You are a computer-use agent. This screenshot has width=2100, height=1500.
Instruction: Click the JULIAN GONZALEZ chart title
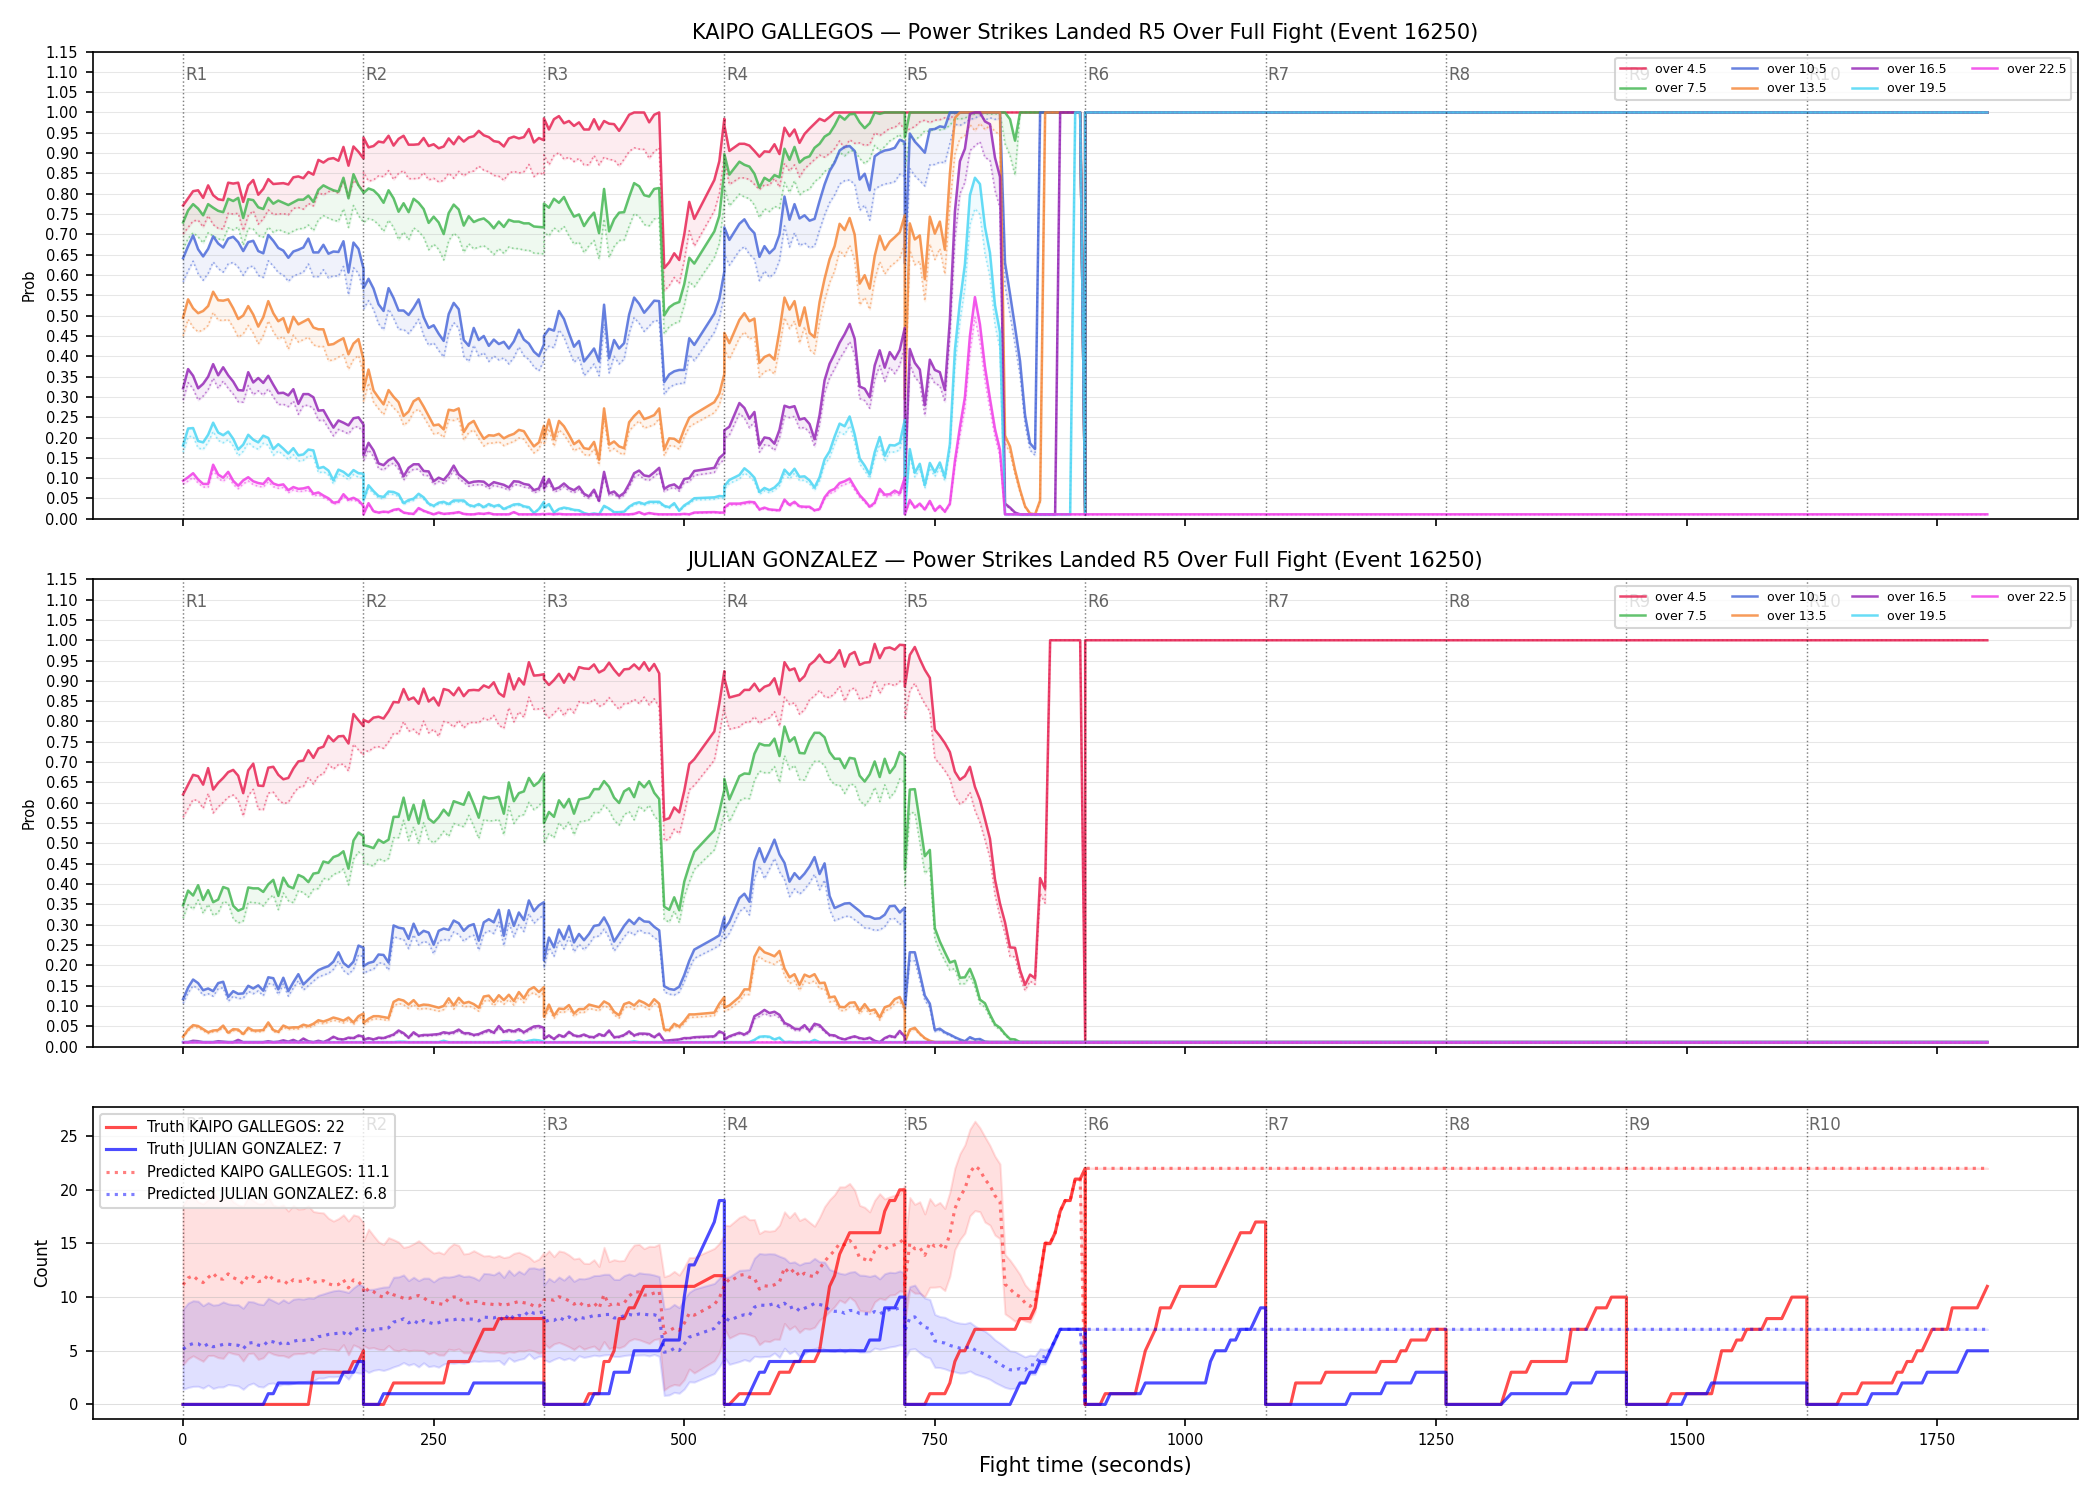(1084, 560)
